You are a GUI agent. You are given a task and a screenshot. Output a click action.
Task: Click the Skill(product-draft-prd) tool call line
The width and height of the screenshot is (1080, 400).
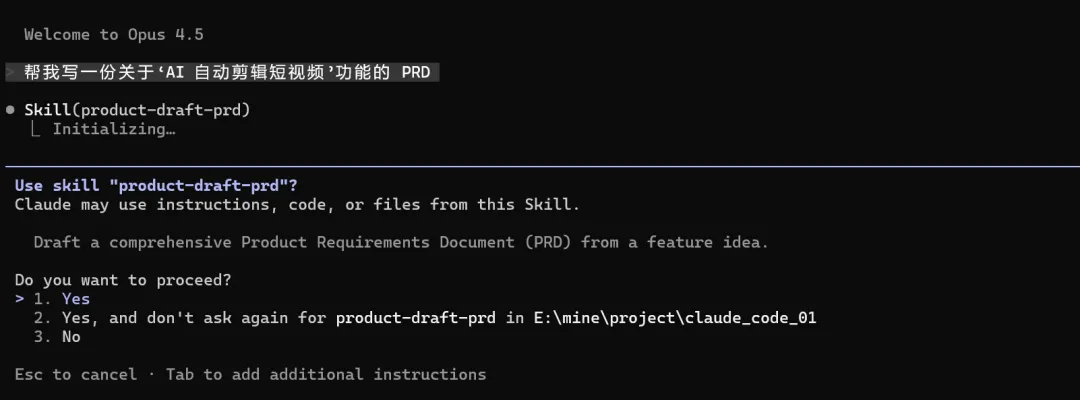(x=137, y=109)
